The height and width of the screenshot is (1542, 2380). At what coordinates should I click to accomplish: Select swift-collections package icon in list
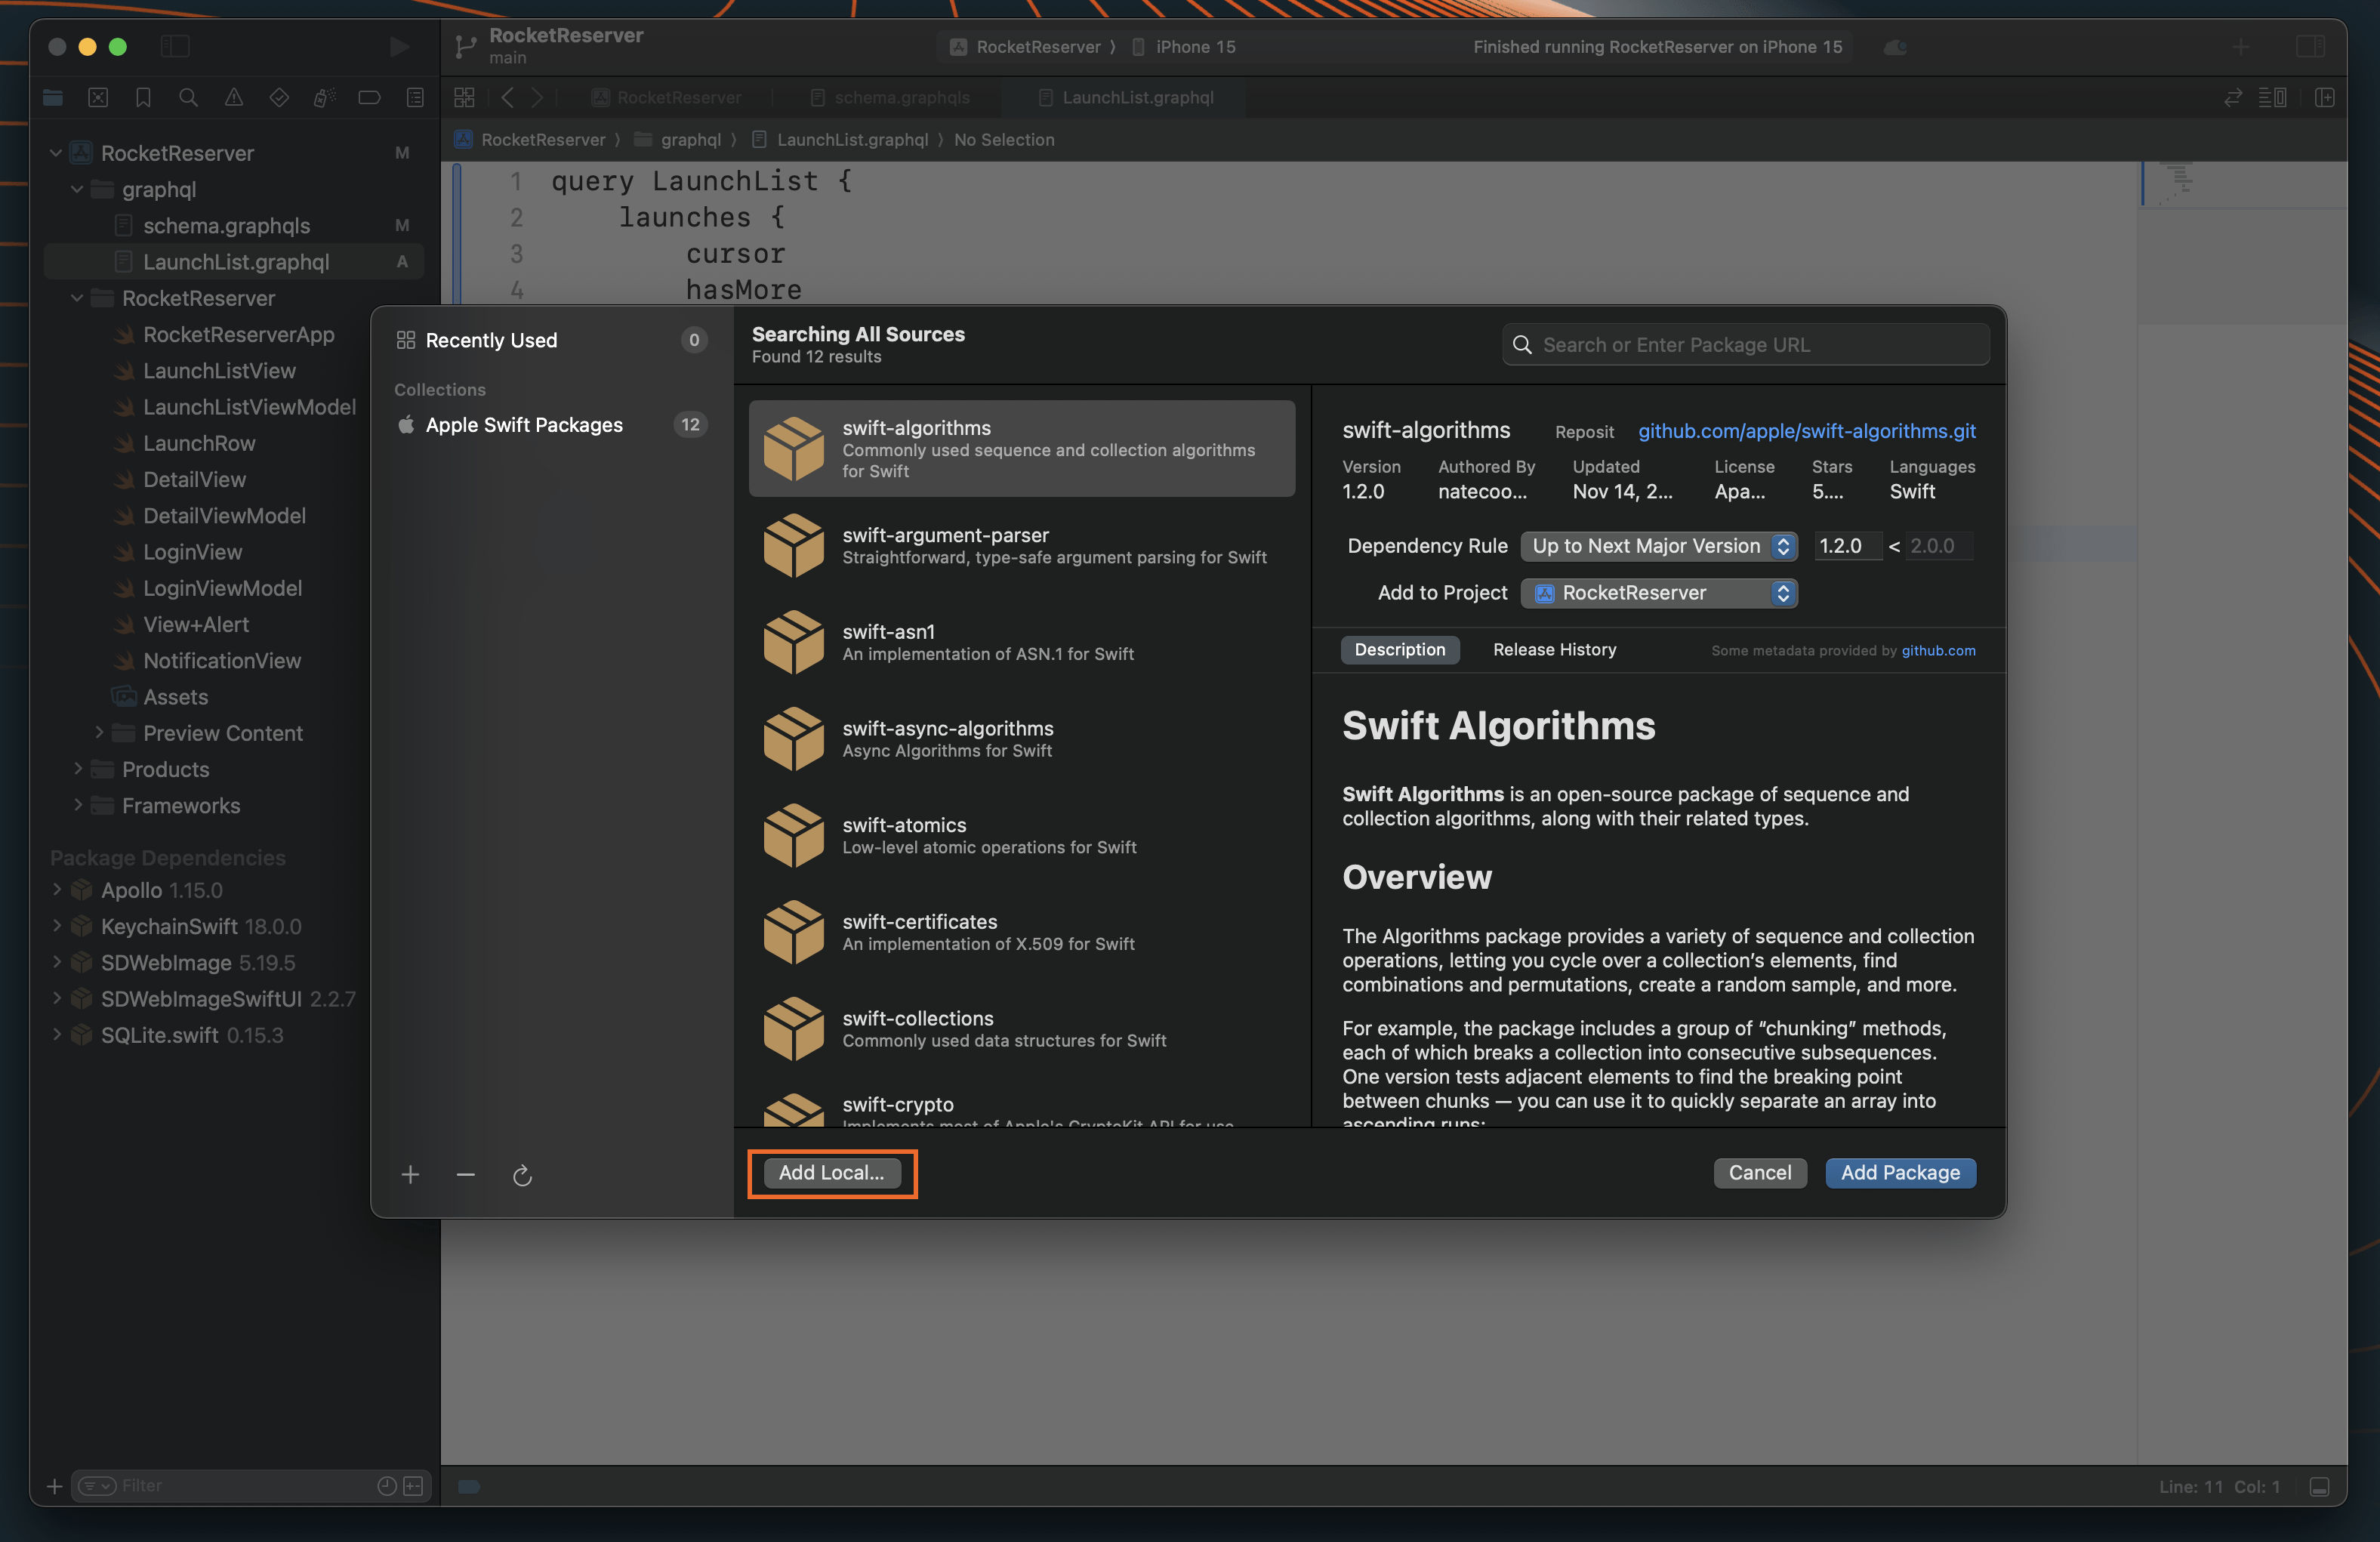[793, 1028]
